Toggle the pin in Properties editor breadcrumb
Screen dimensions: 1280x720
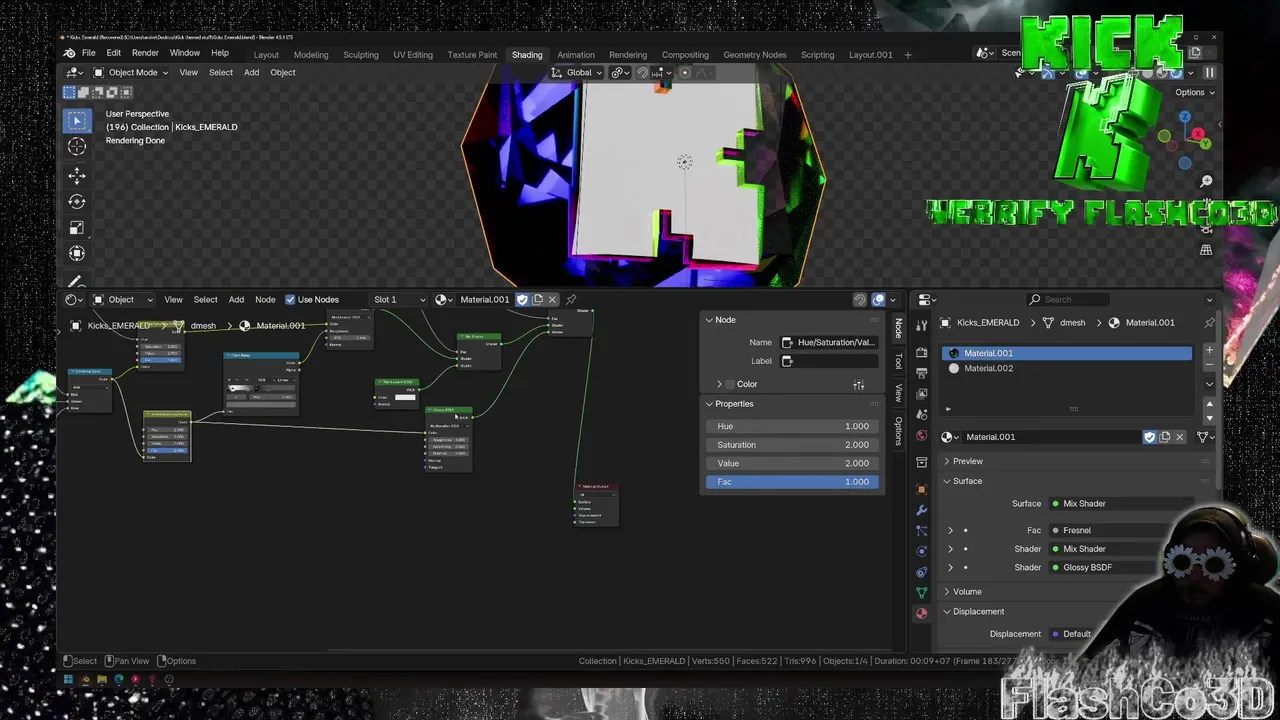[1209, 322]
